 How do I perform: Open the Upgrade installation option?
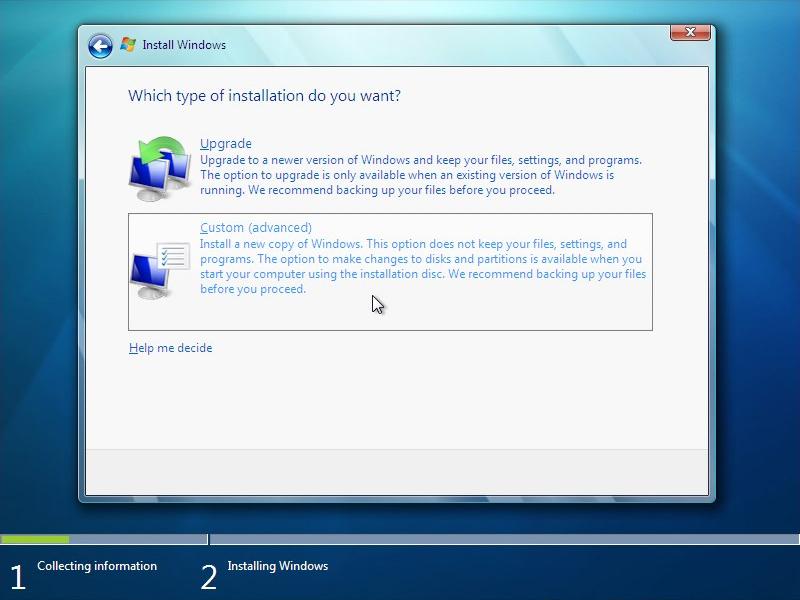click(x=224, y=143)
